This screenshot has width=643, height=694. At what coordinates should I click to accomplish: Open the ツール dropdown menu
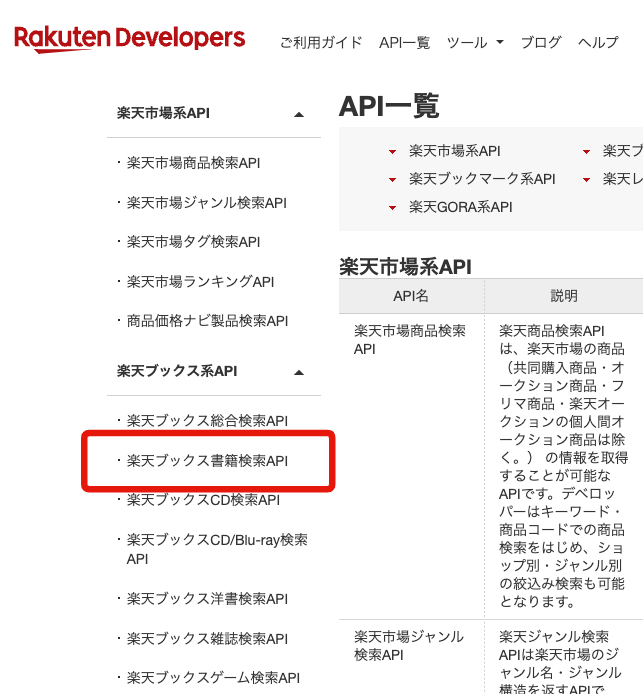475,42
